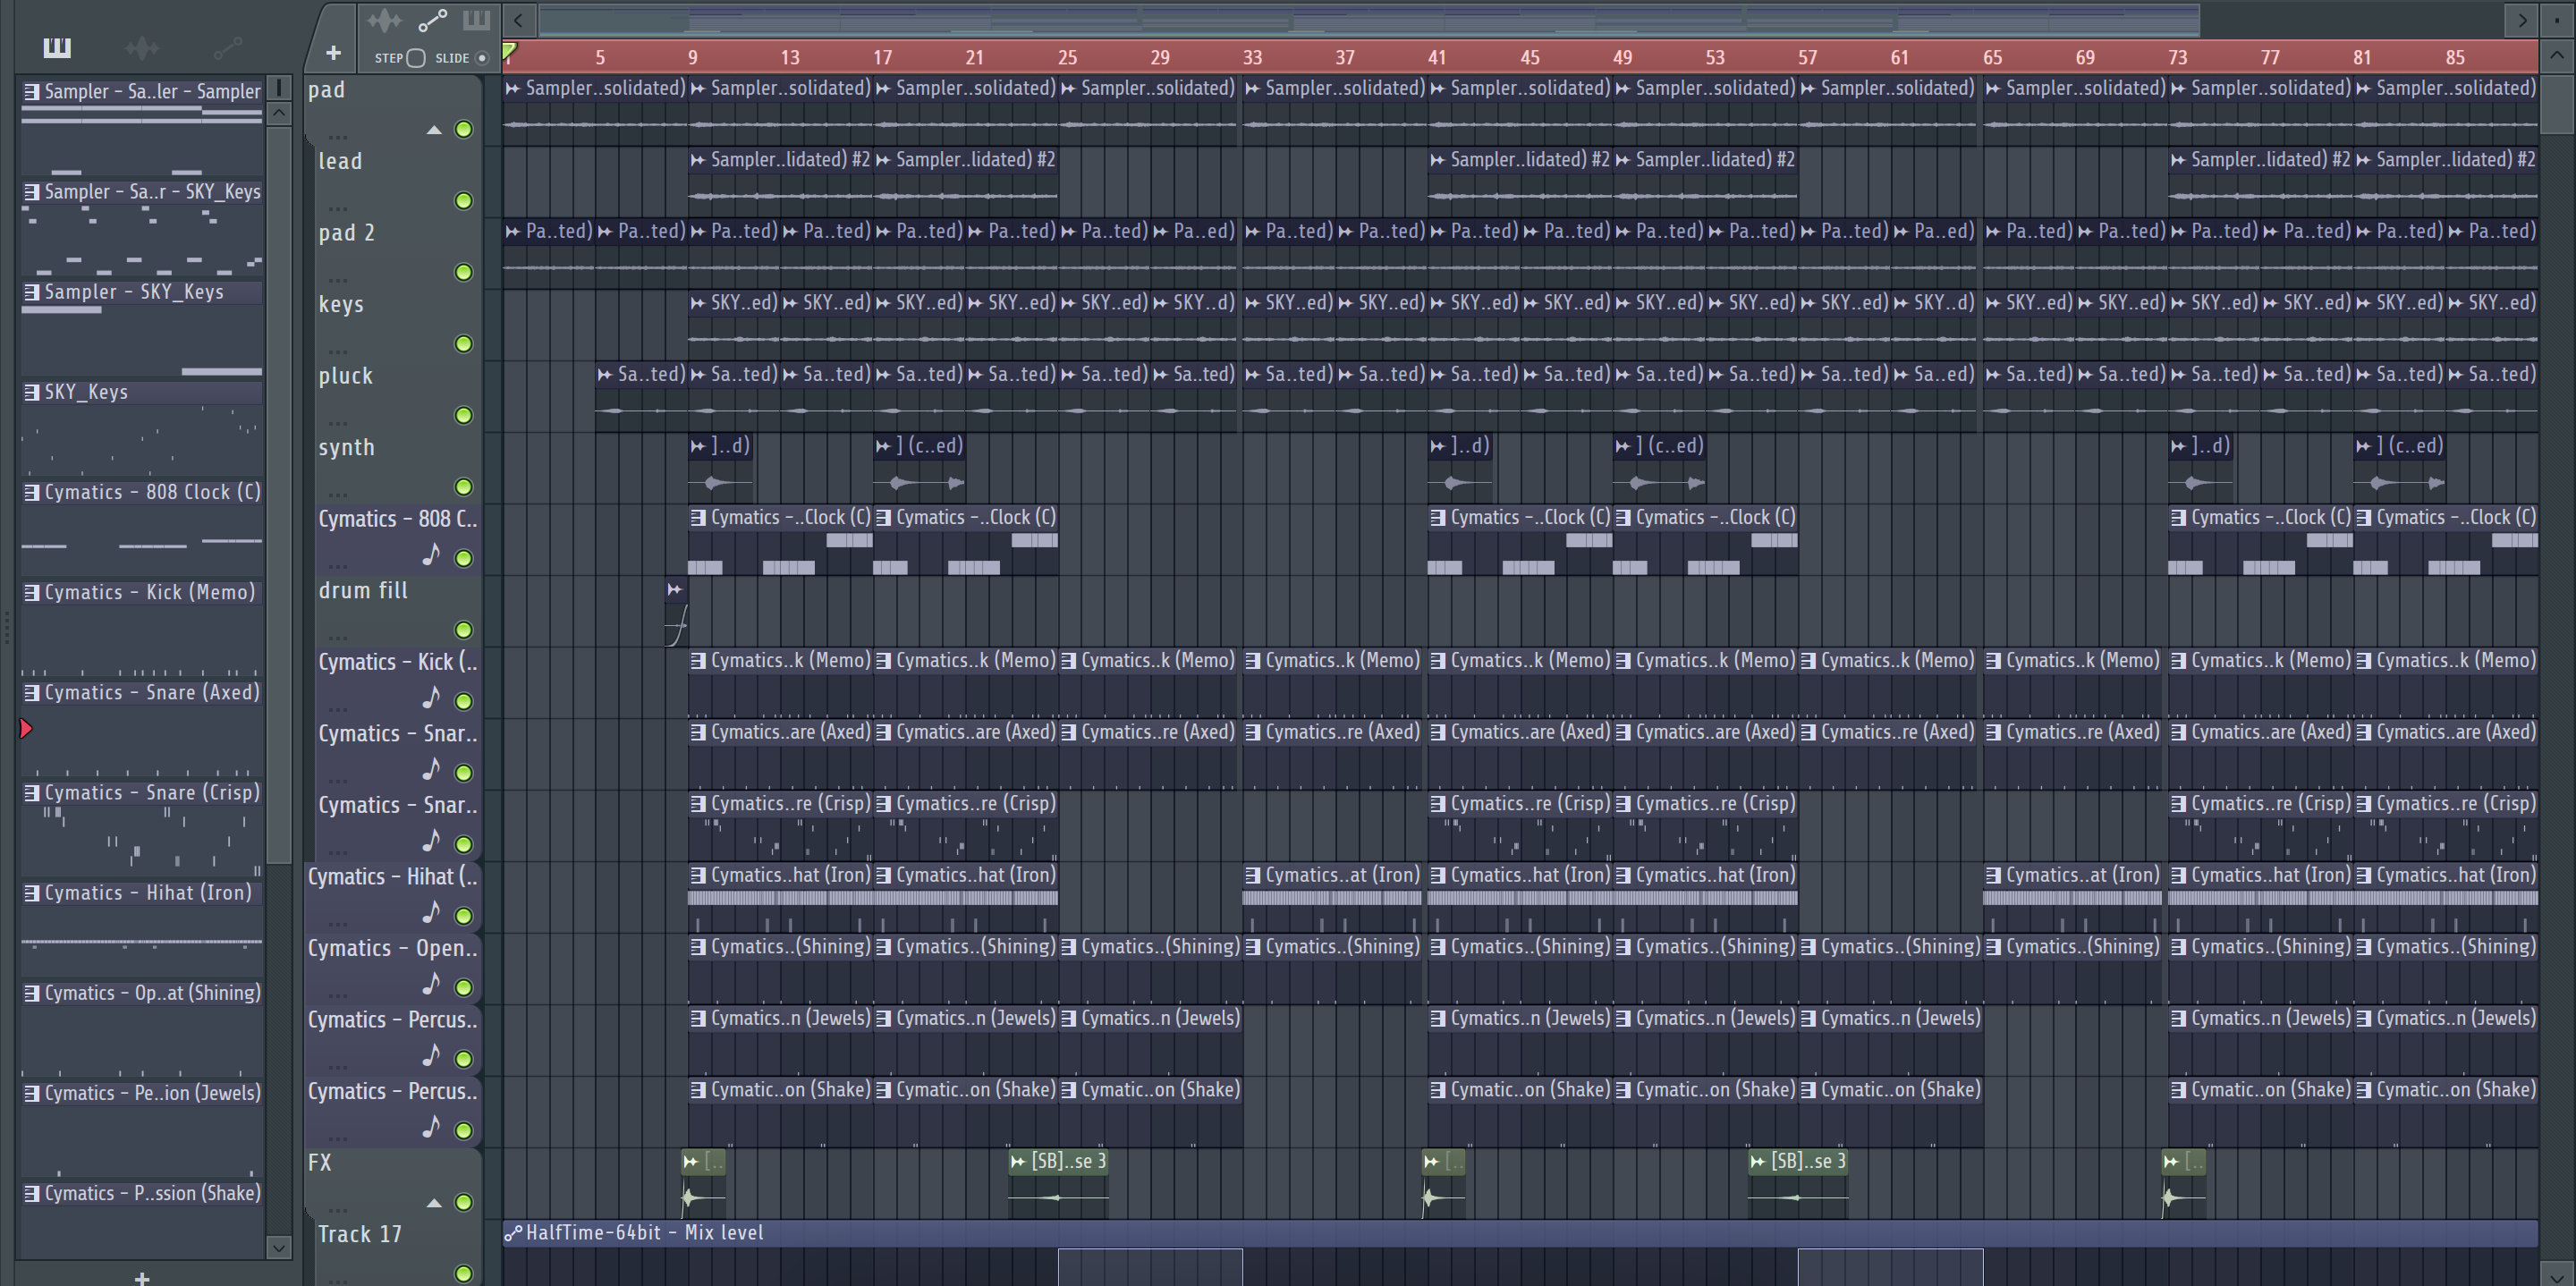Click note icon on Cymatics Open hat track

(431, 984)
